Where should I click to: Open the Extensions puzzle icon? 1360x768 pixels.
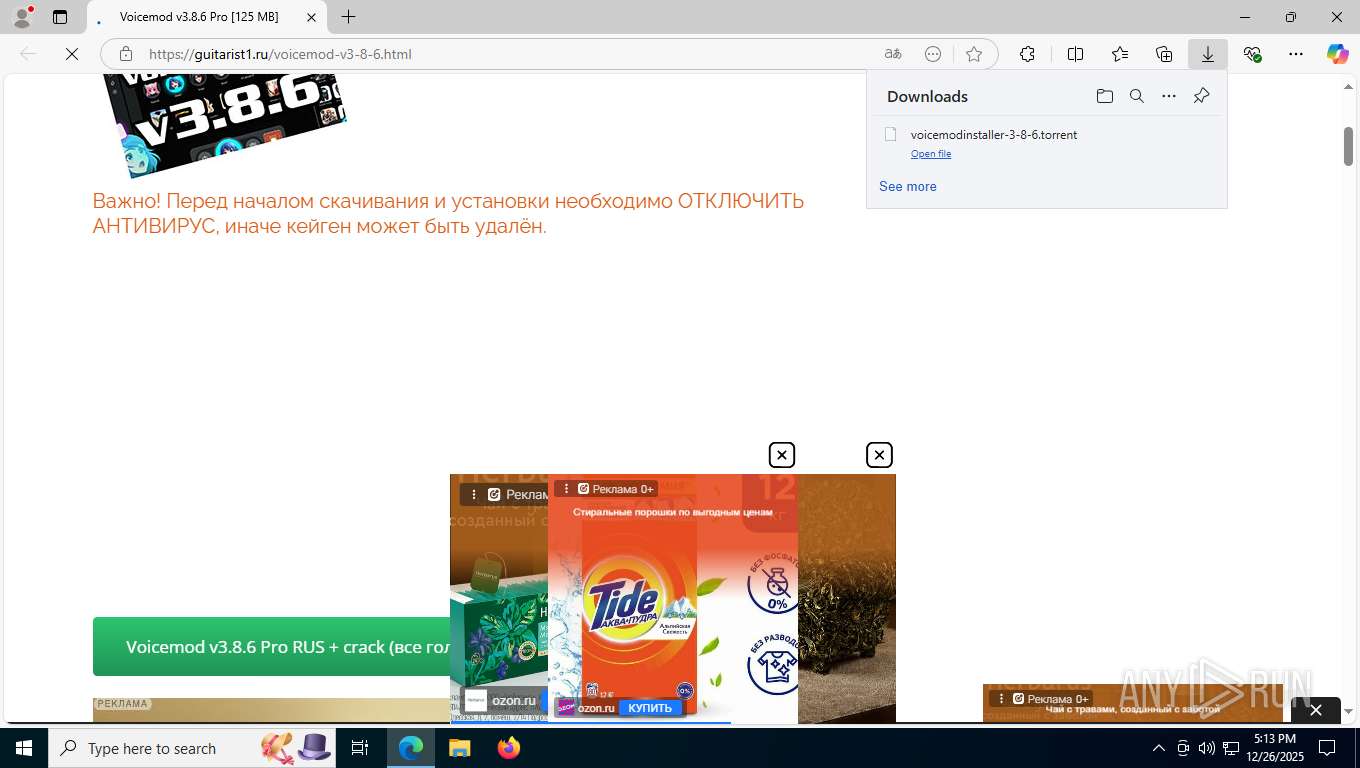coord(1027,54)
